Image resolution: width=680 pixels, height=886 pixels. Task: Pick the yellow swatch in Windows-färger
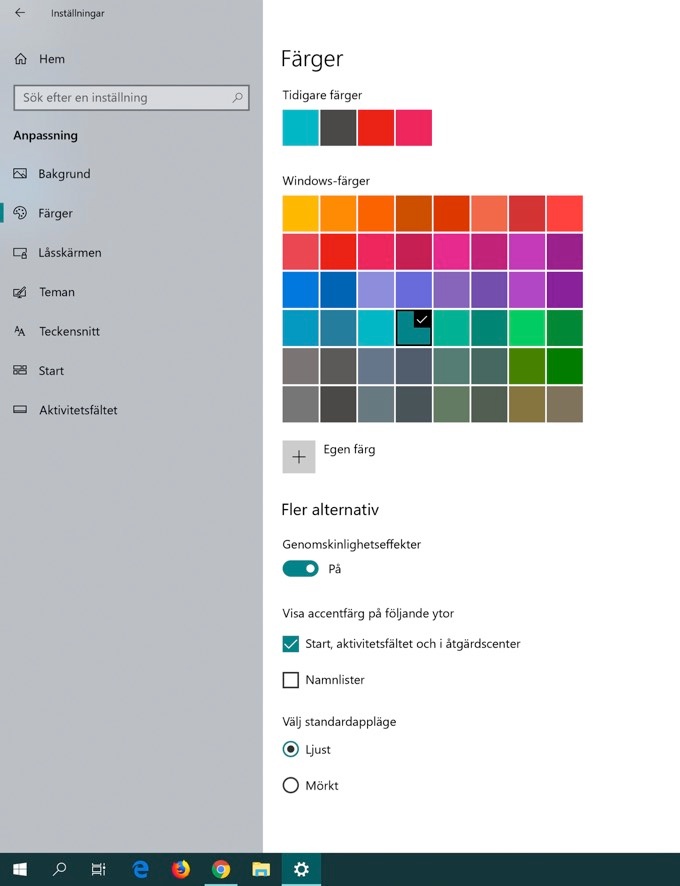click(301, 213)
